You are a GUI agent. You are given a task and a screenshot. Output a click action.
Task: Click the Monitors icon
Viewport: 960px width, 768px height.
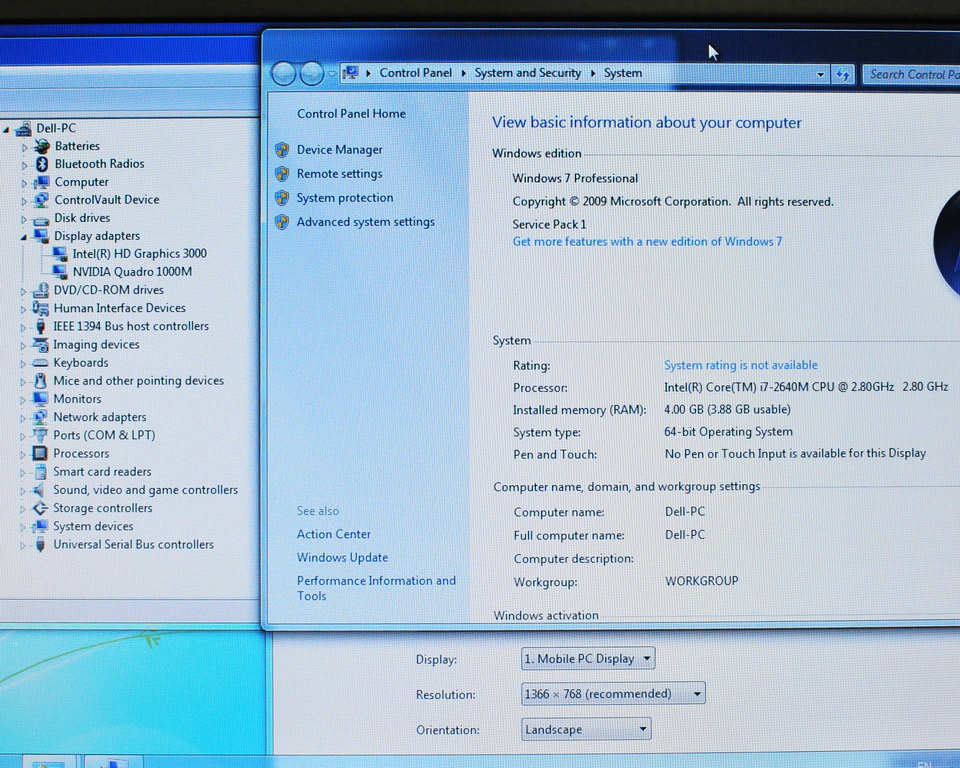coord(40,399)
